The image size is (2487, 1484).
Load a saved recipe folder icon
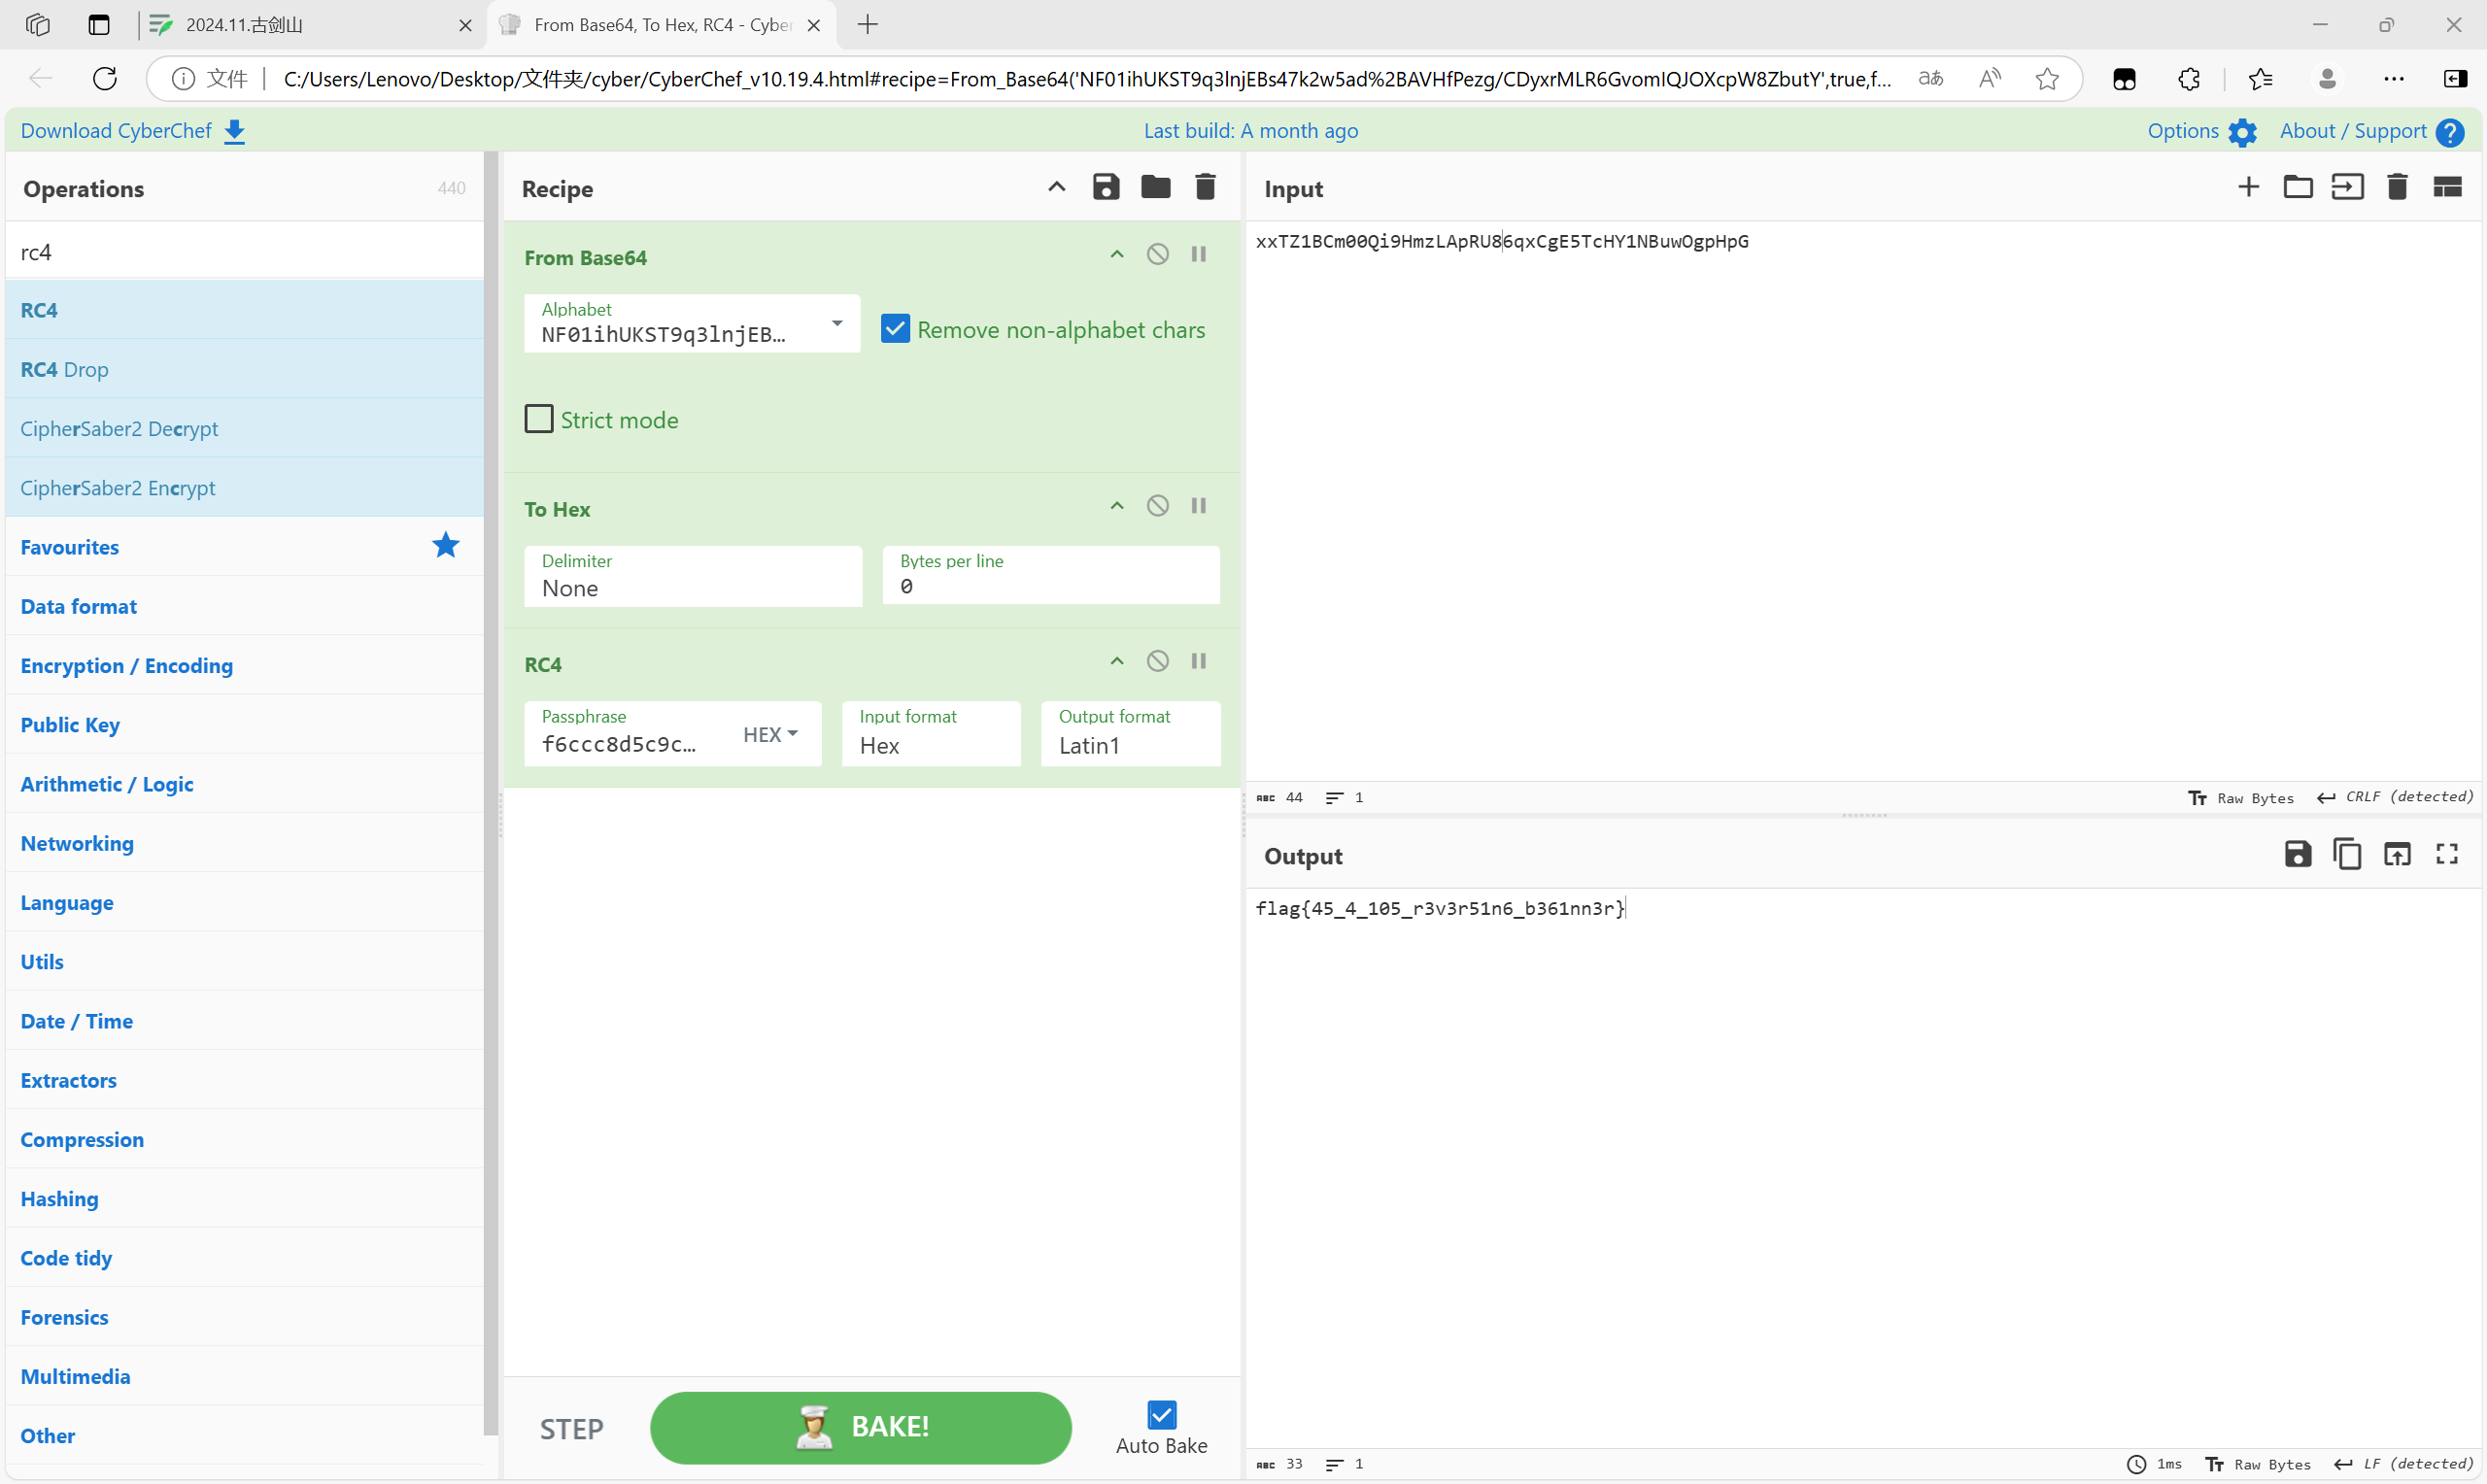coord(1156,187)
